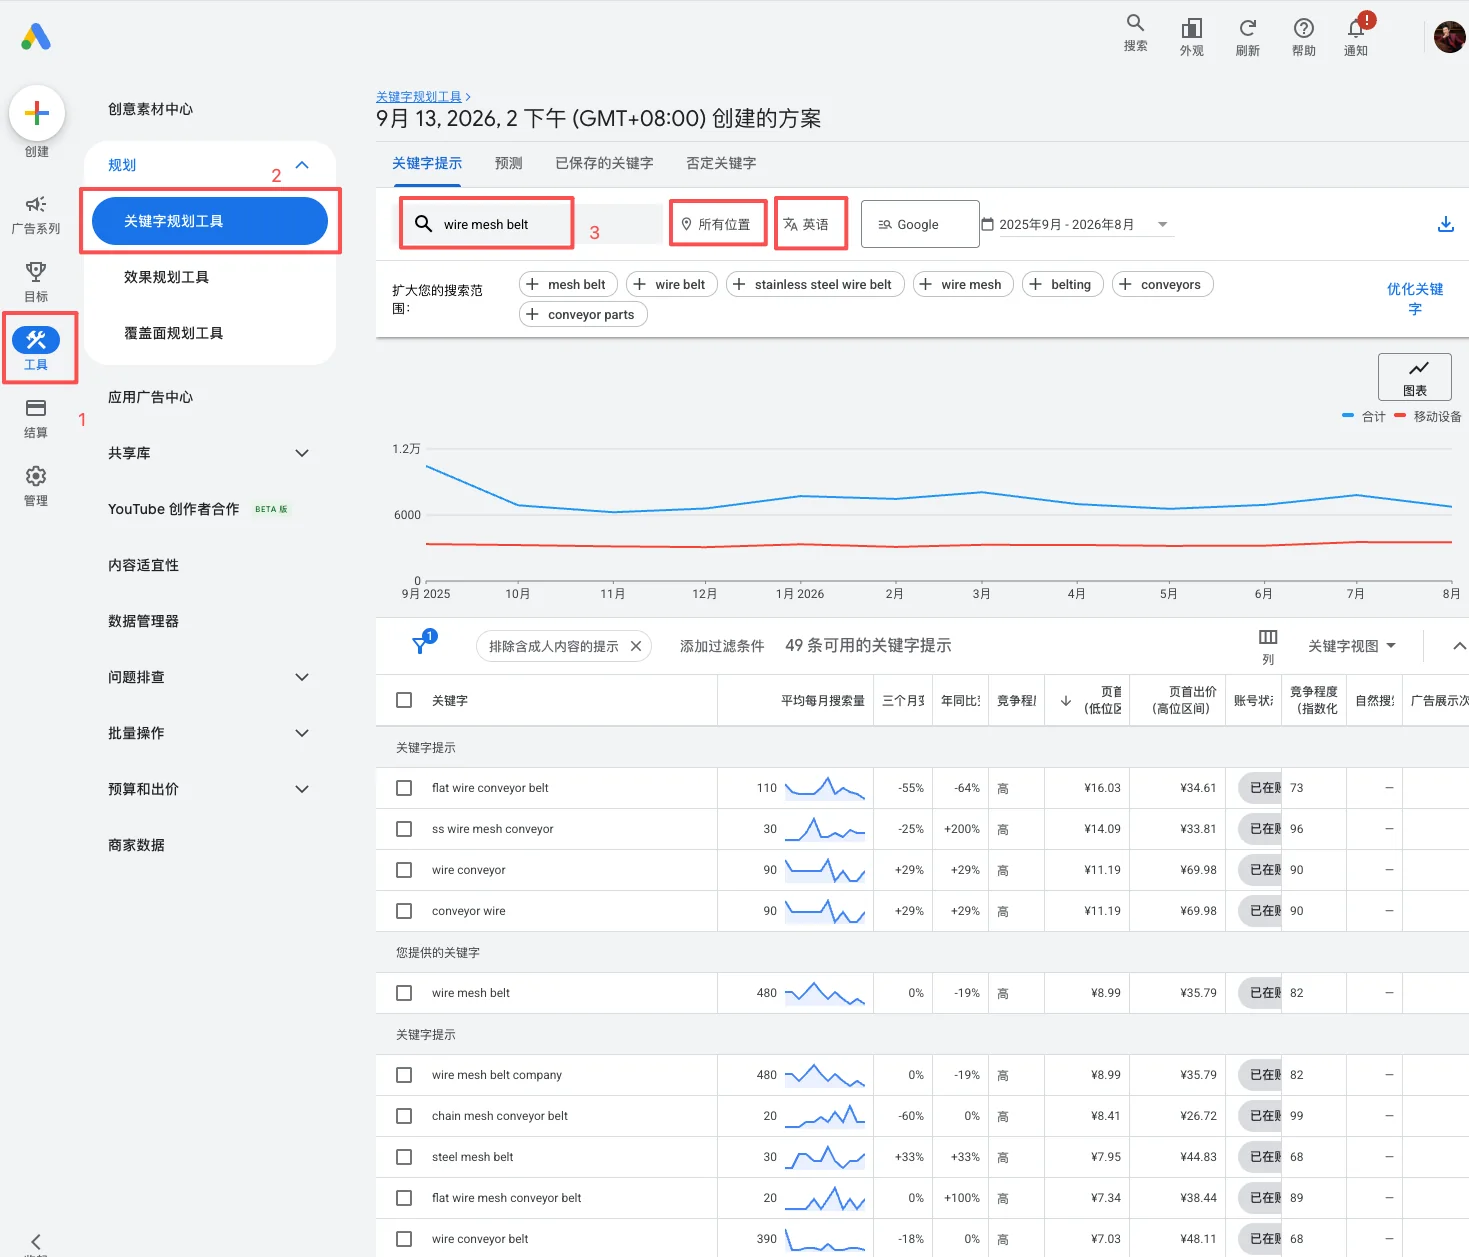The height and width of the screenshot is (1257, 1469).
Task: Open the search icon in top bar
Action: pyautogui.click(x=1135, y=33)
